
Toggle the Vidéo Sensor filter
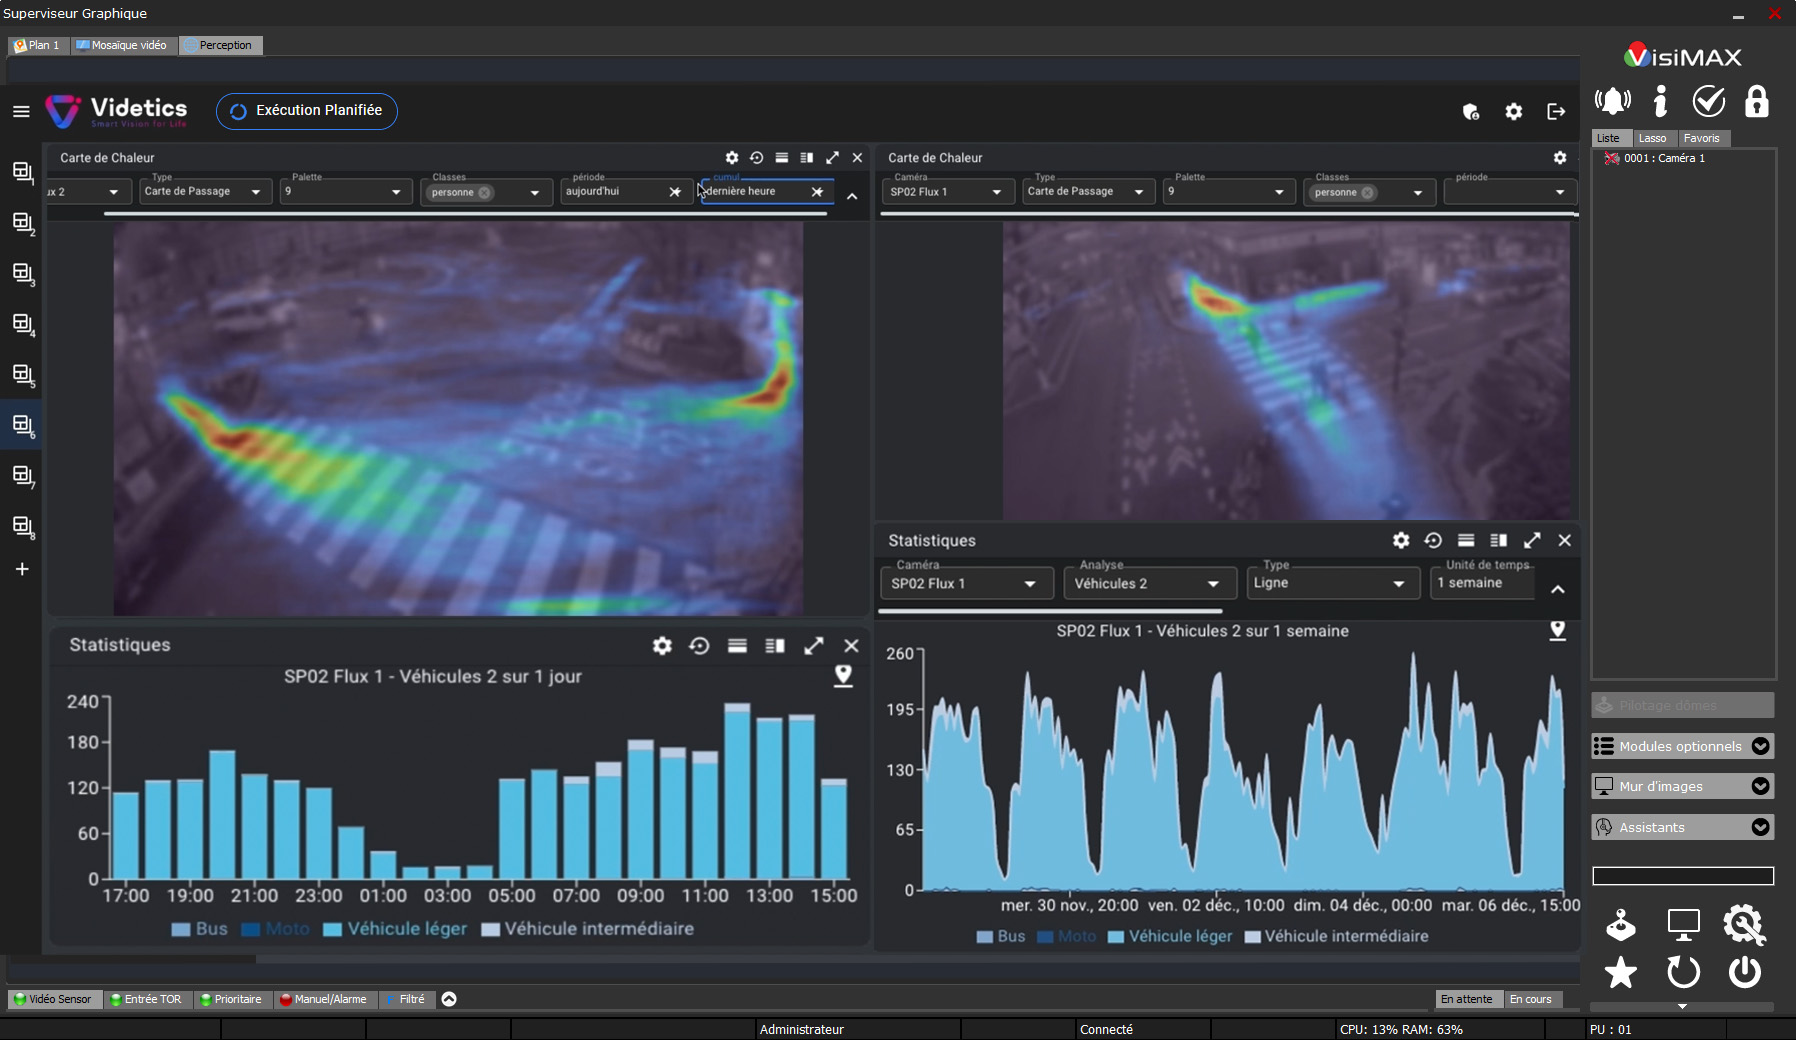tap(55, 999)
